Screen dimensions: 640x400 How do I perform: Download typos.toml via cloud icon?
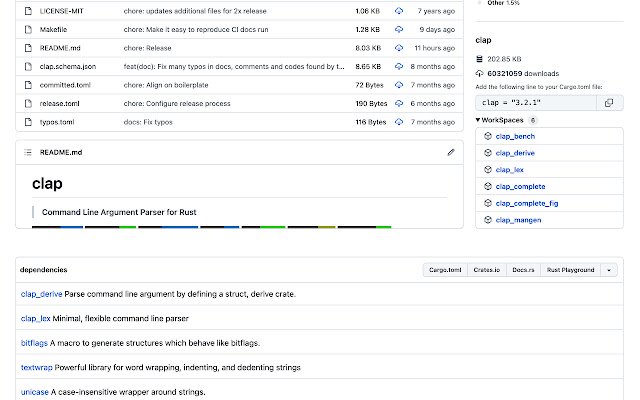click(x=399, y=122)
